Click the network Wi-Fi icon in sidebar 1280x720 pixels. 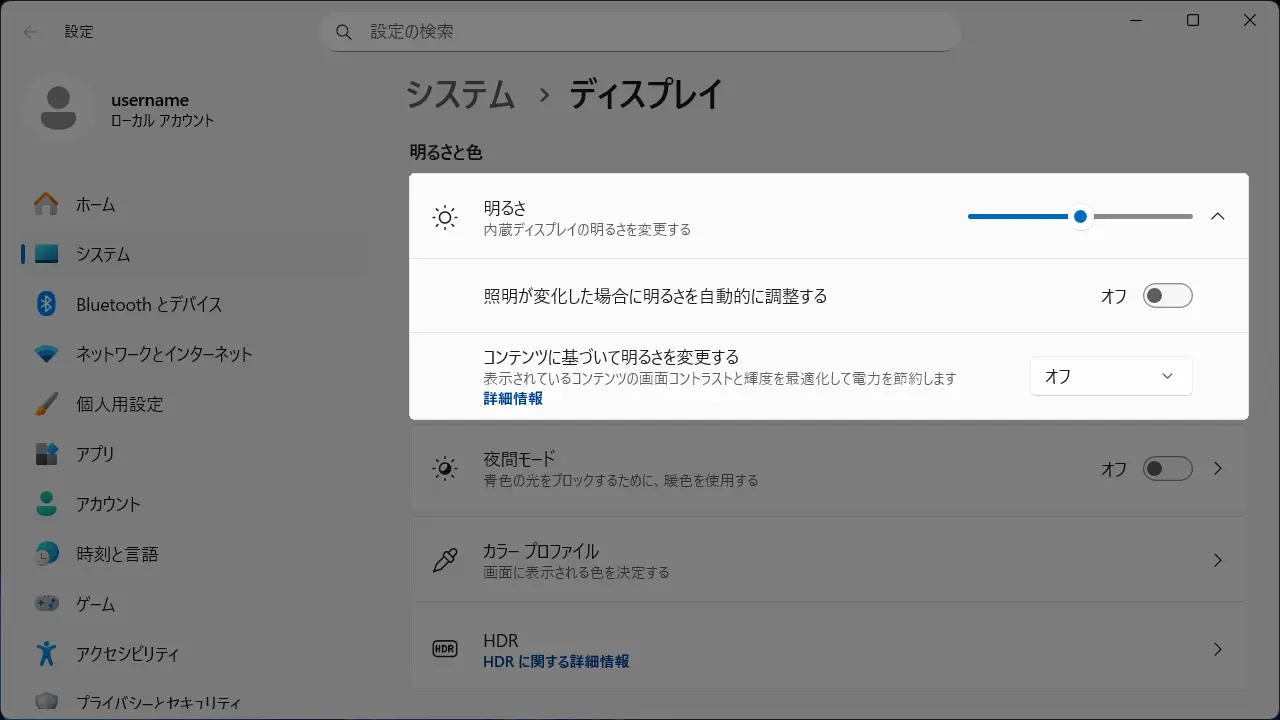[x=46, y=354]
